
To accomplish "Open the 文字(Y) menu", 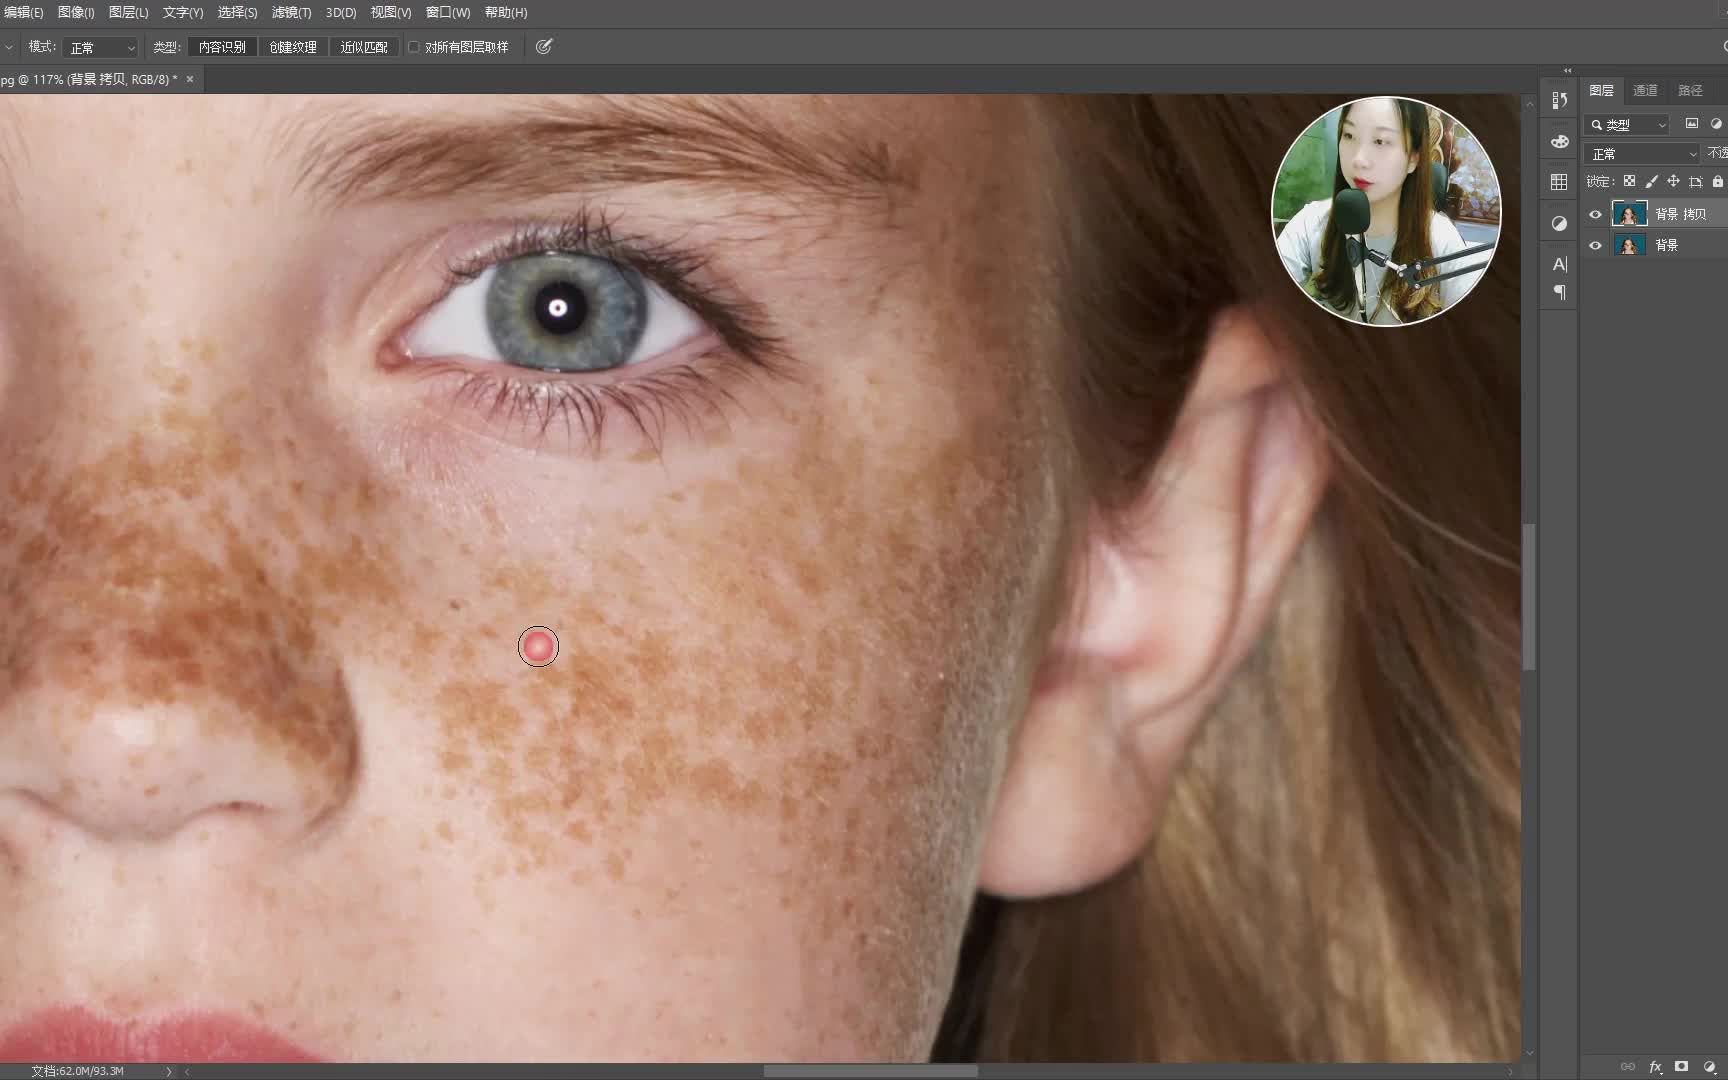I will click(183, 12).
